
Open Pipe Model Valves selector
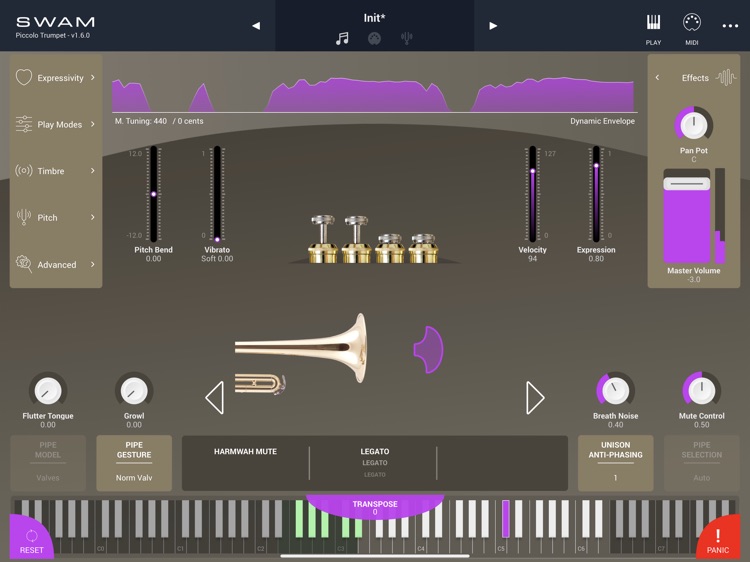point(48,463)
